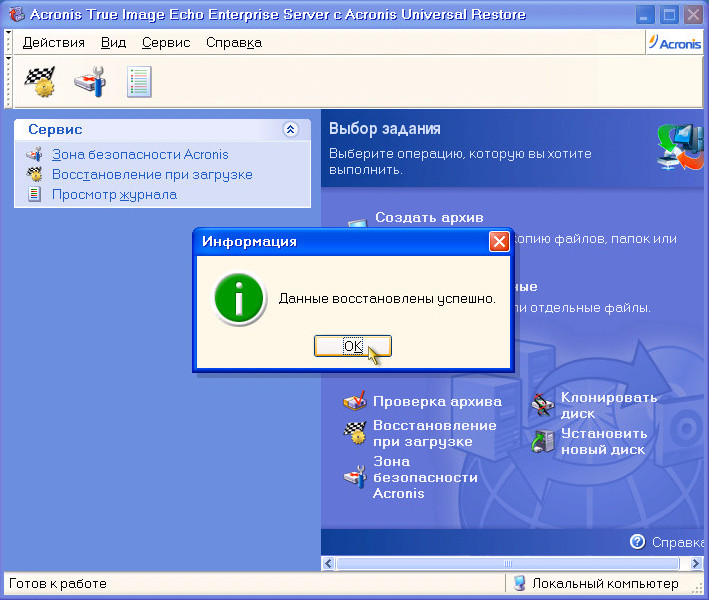Image resolution: width=709 pixels, height=600 pixels.
Task: Click the Клонировать диск icon
Action: point(542,404)
